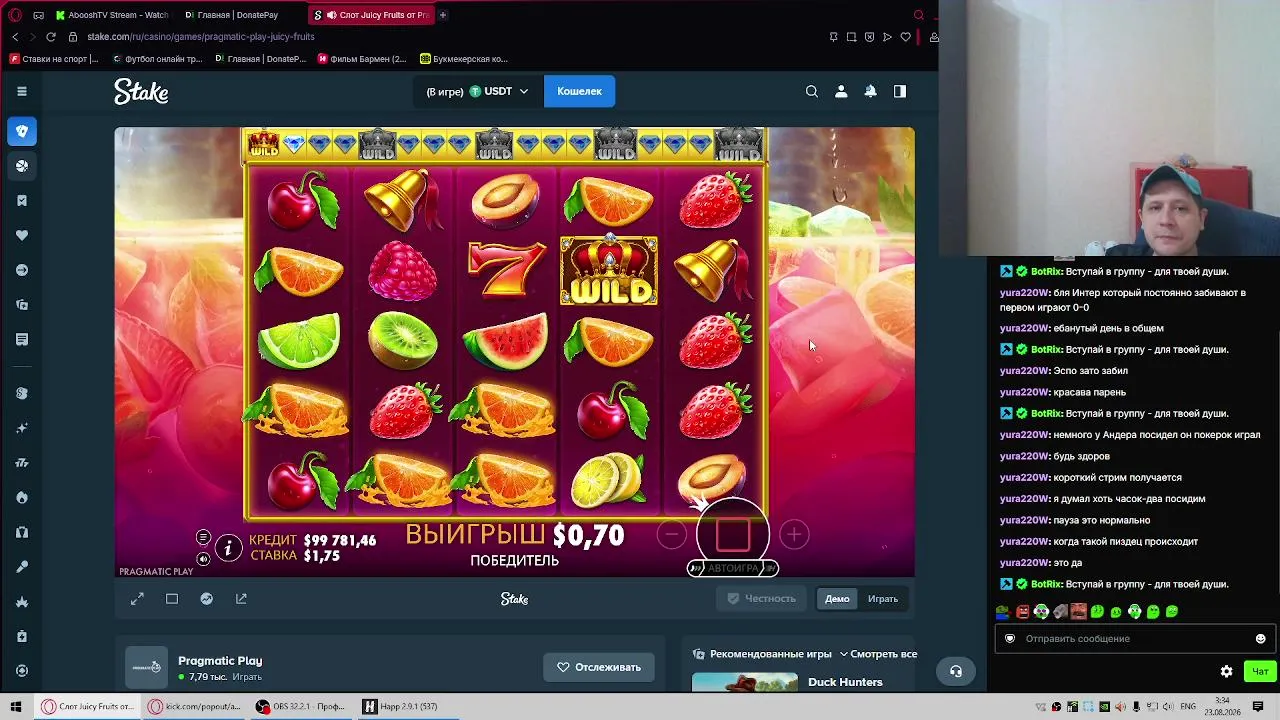
Task: Click the Отслеживать follow button
Action: pyautogui.click(x=599, y=667)
